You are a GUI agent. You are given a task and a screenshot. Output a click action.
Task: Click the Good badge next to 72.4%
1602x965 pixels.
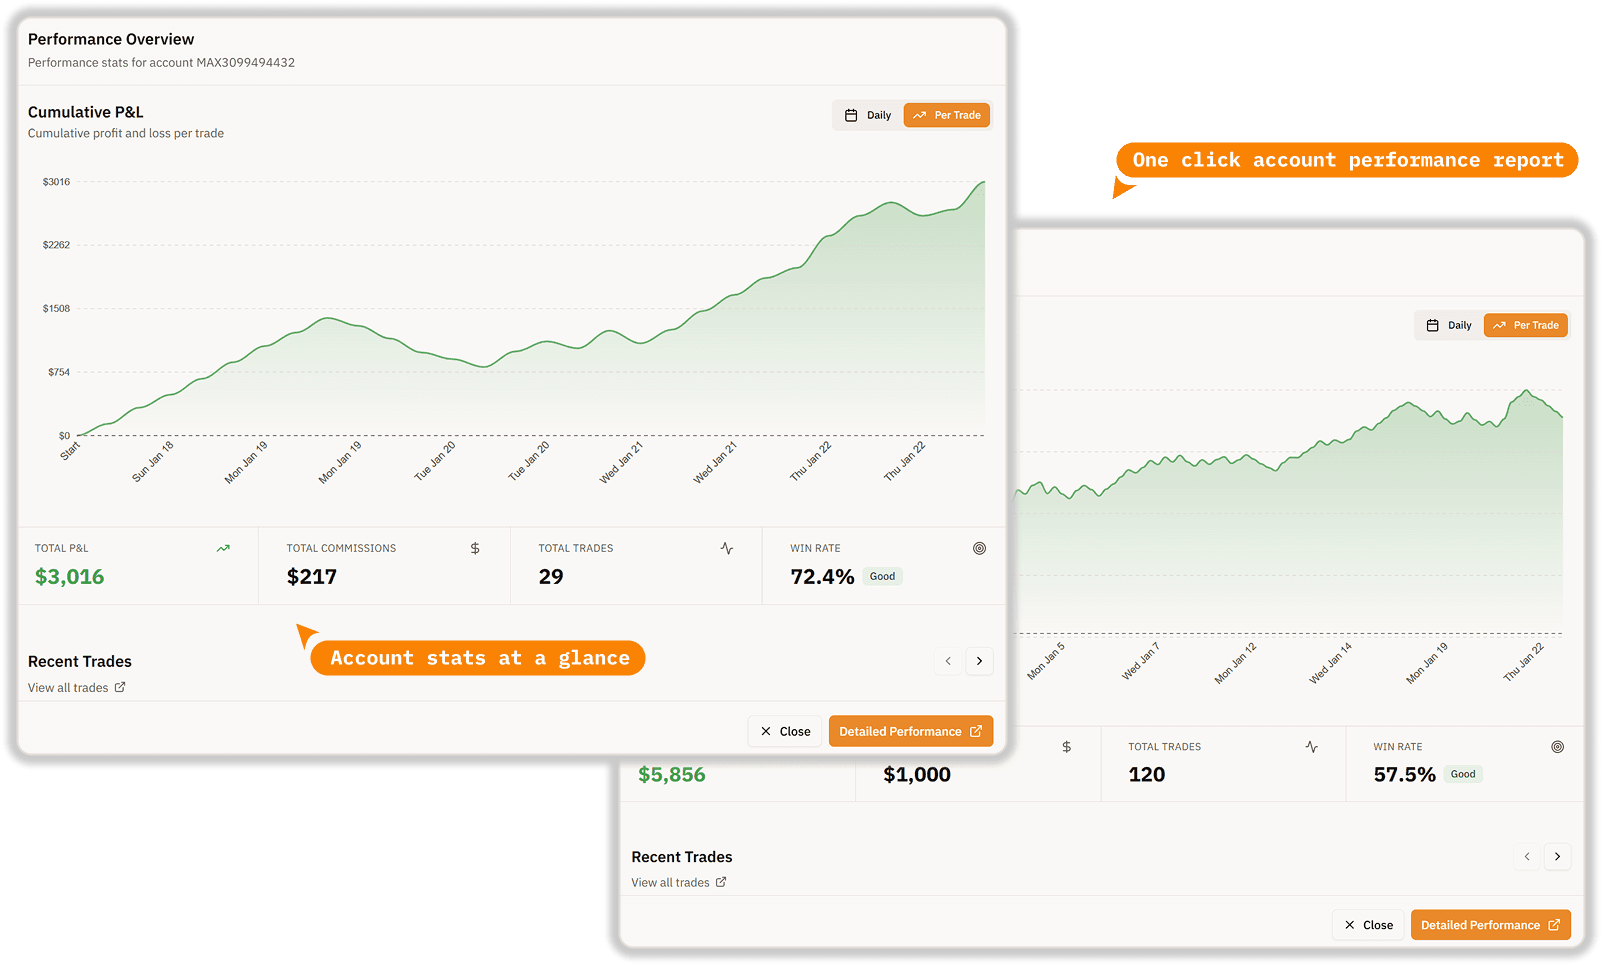tap(882, 577)
